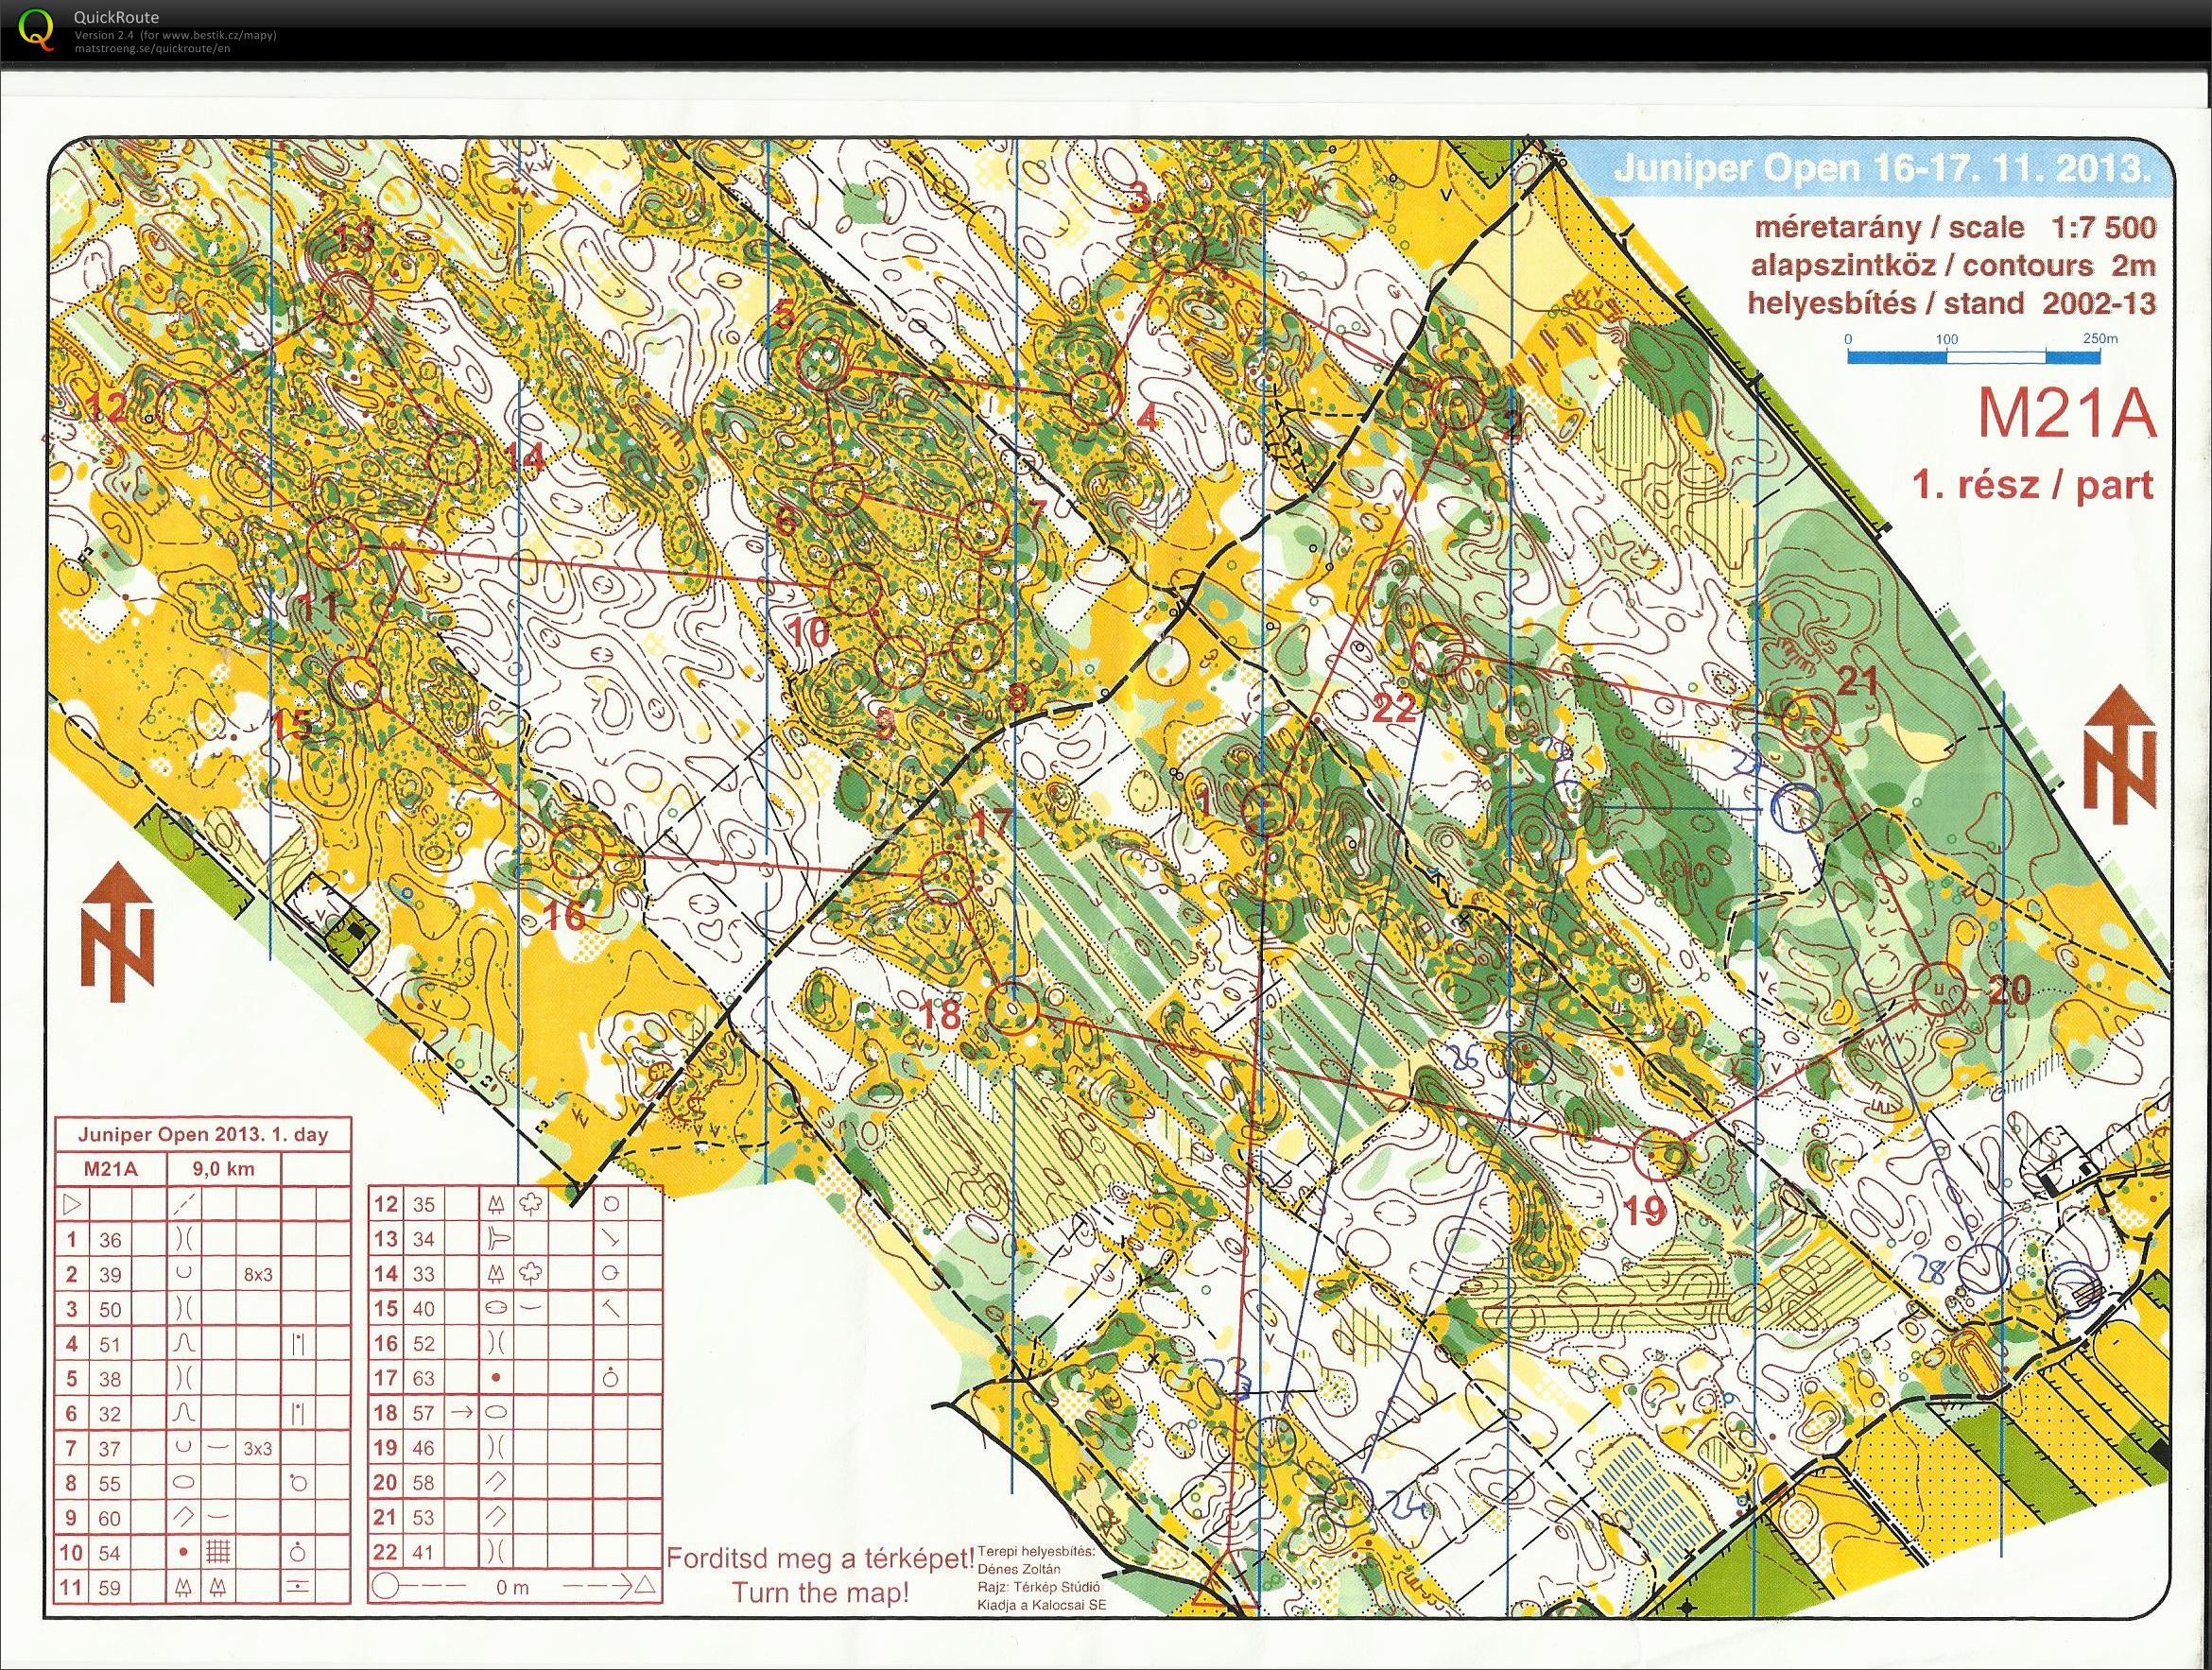Click the north arrow above the description table
2212x1670 pixels.
pos(117,930)
